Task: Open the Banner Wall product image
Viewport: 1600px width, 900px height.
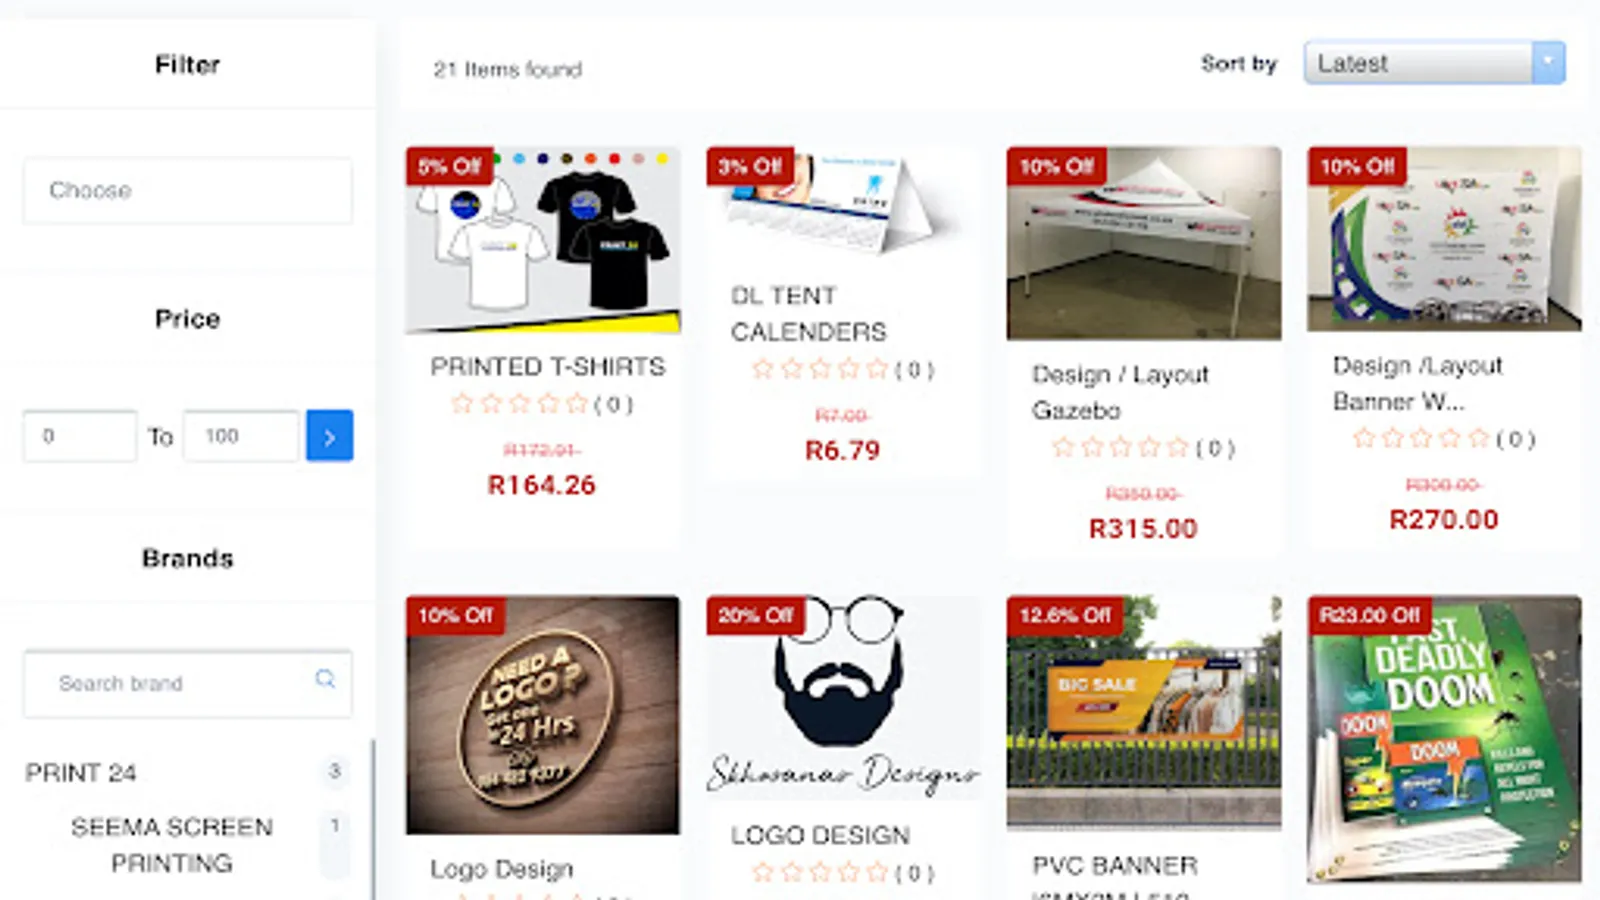Action: coord(1444,239)
